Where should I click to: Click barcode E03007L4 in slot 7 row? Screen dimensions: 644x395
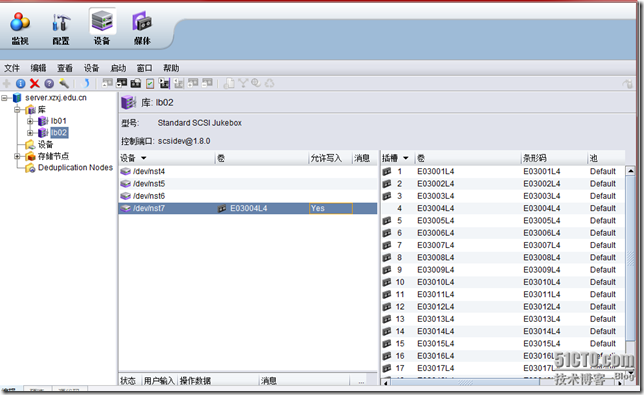point(542,246)
